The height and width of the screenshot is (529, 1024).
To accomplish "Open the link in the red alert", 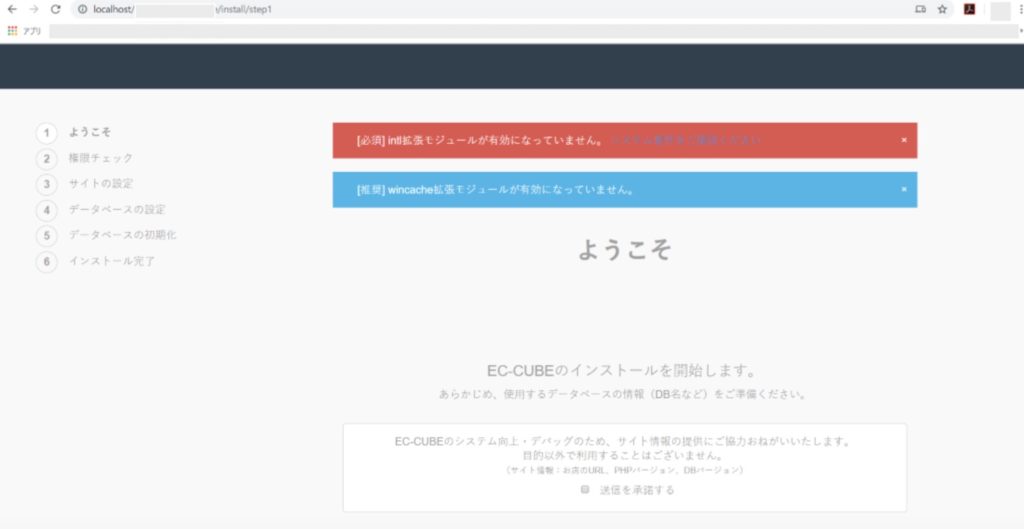I will tap(684, 140).
